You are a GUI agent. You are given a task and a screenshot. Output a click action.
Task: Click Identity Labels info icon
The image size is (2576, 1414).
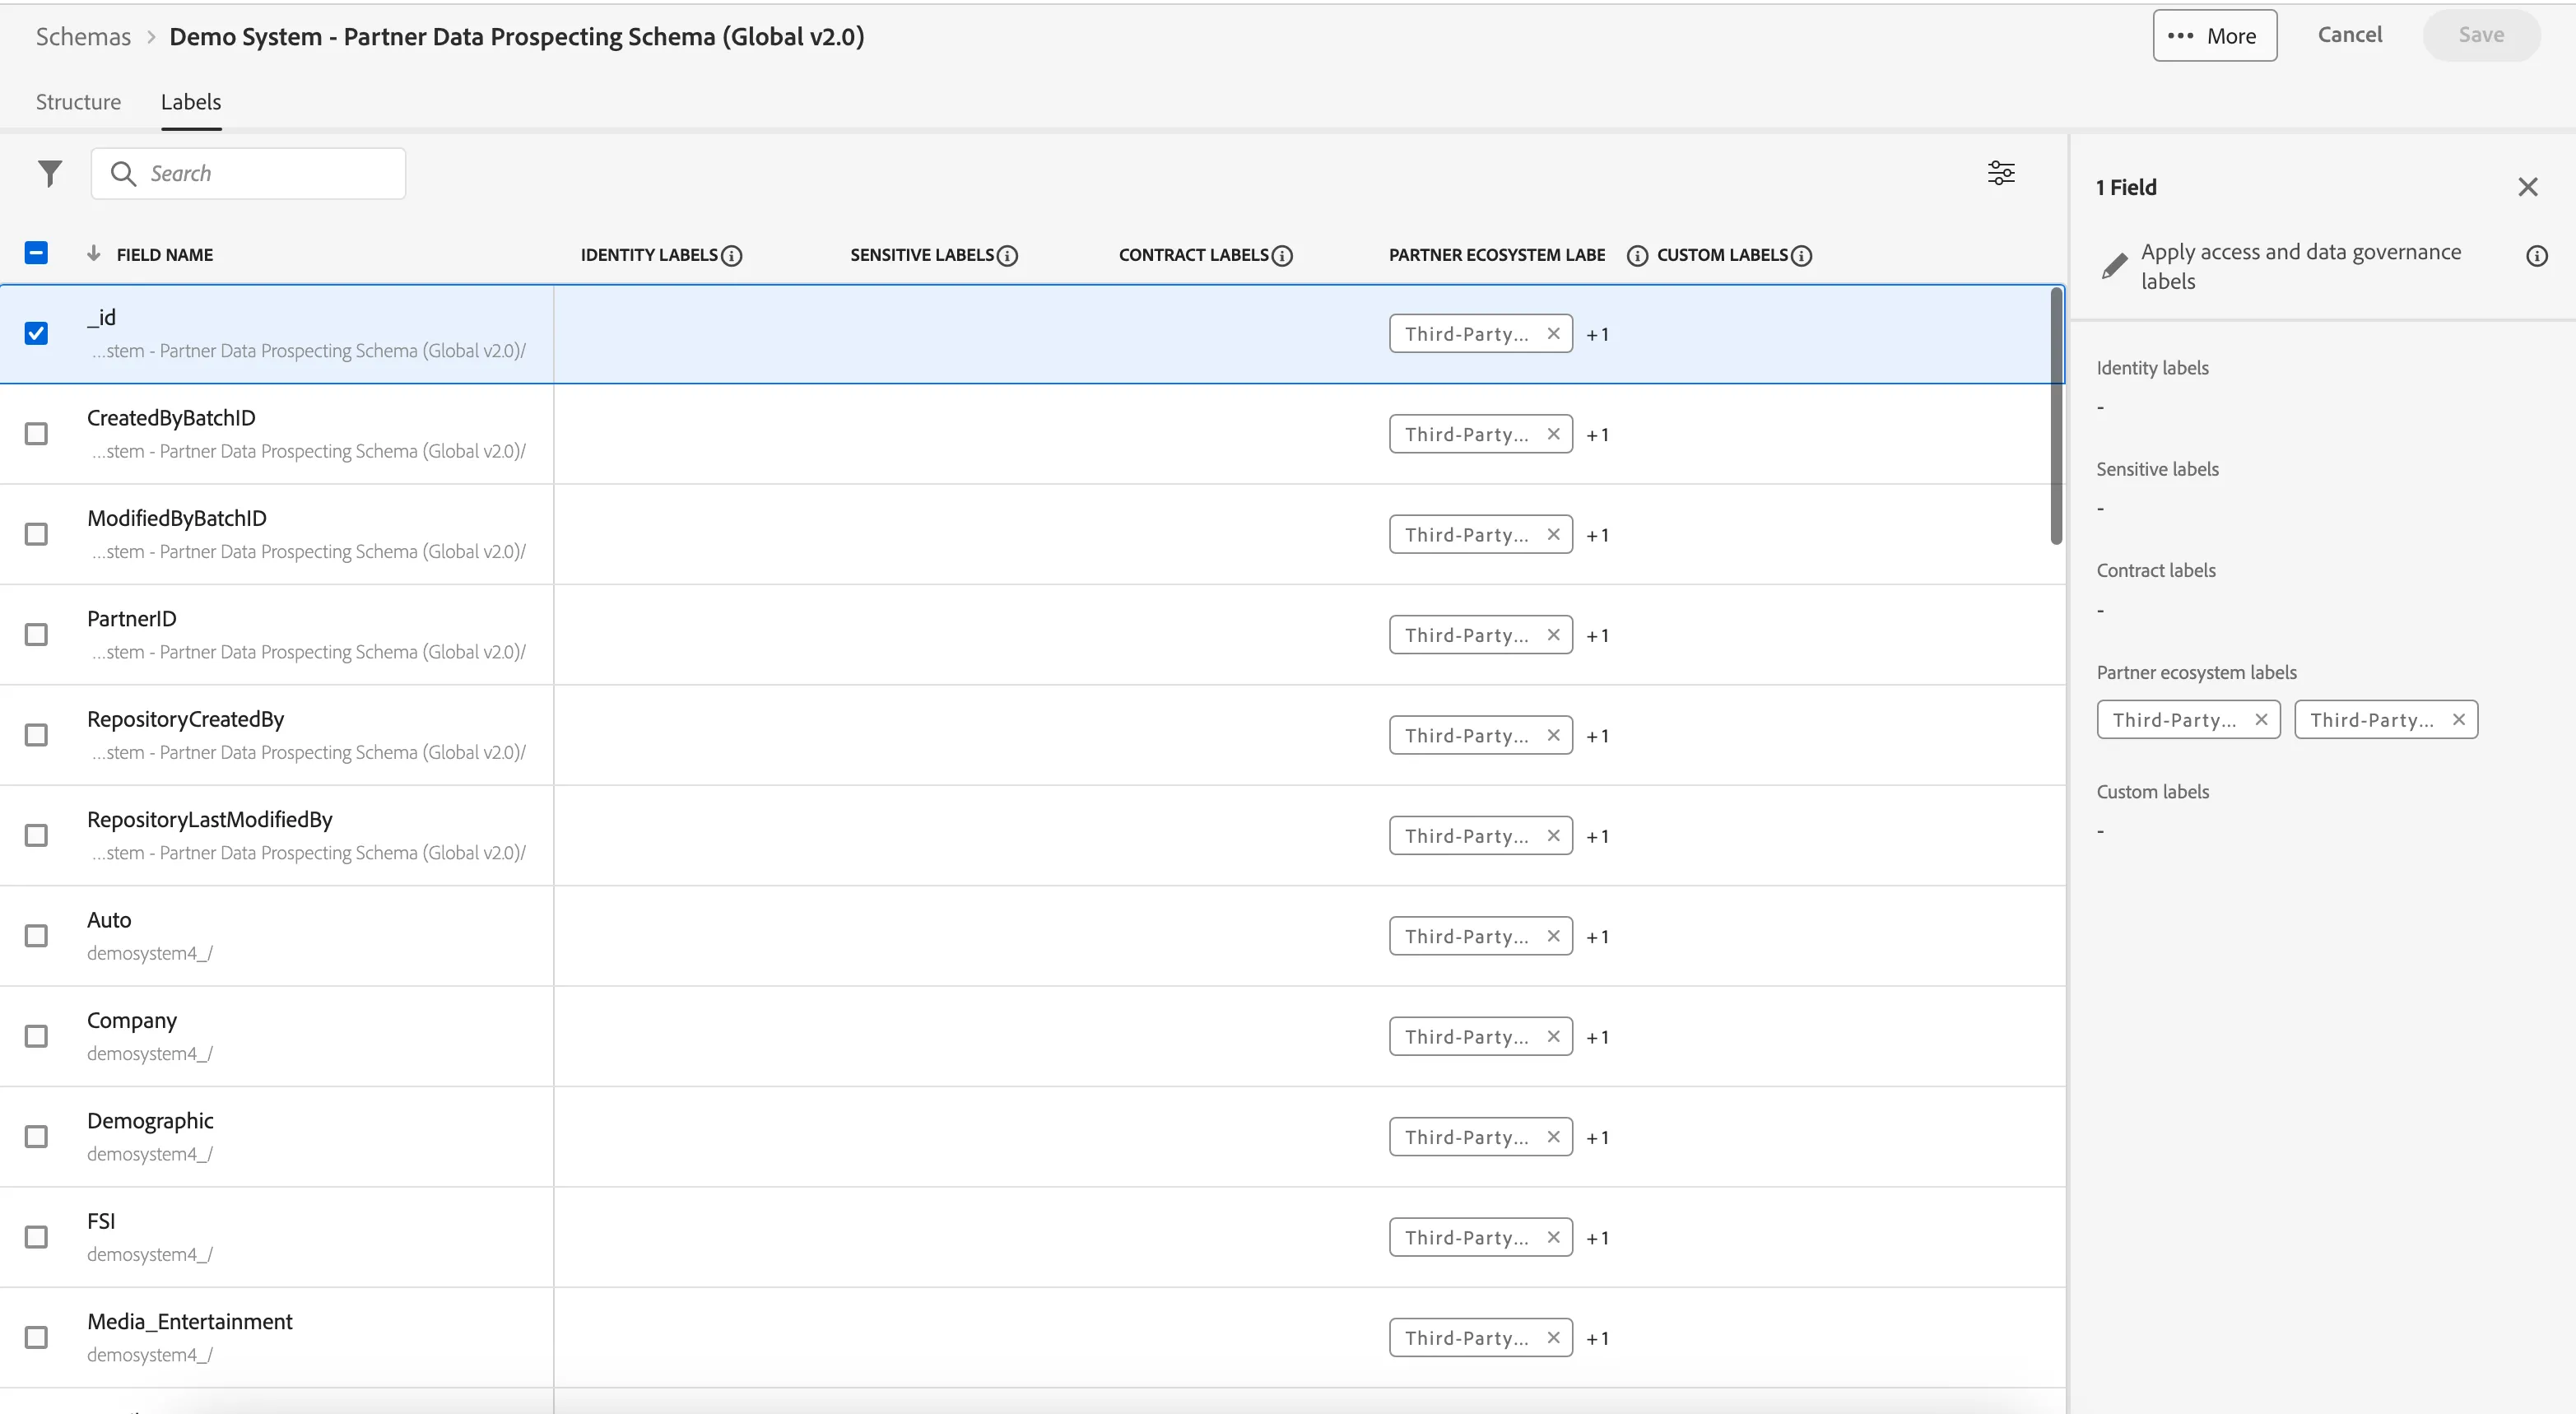point(732,256)
